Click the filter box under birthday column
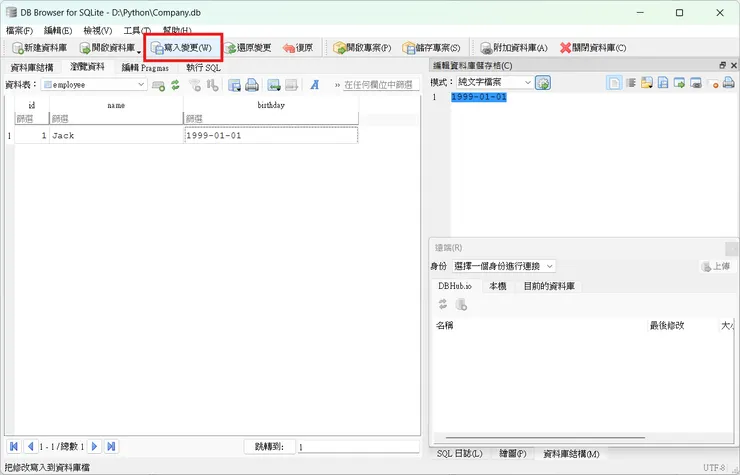The height and width of the screenshot is (475, 740). click(271, 119)
